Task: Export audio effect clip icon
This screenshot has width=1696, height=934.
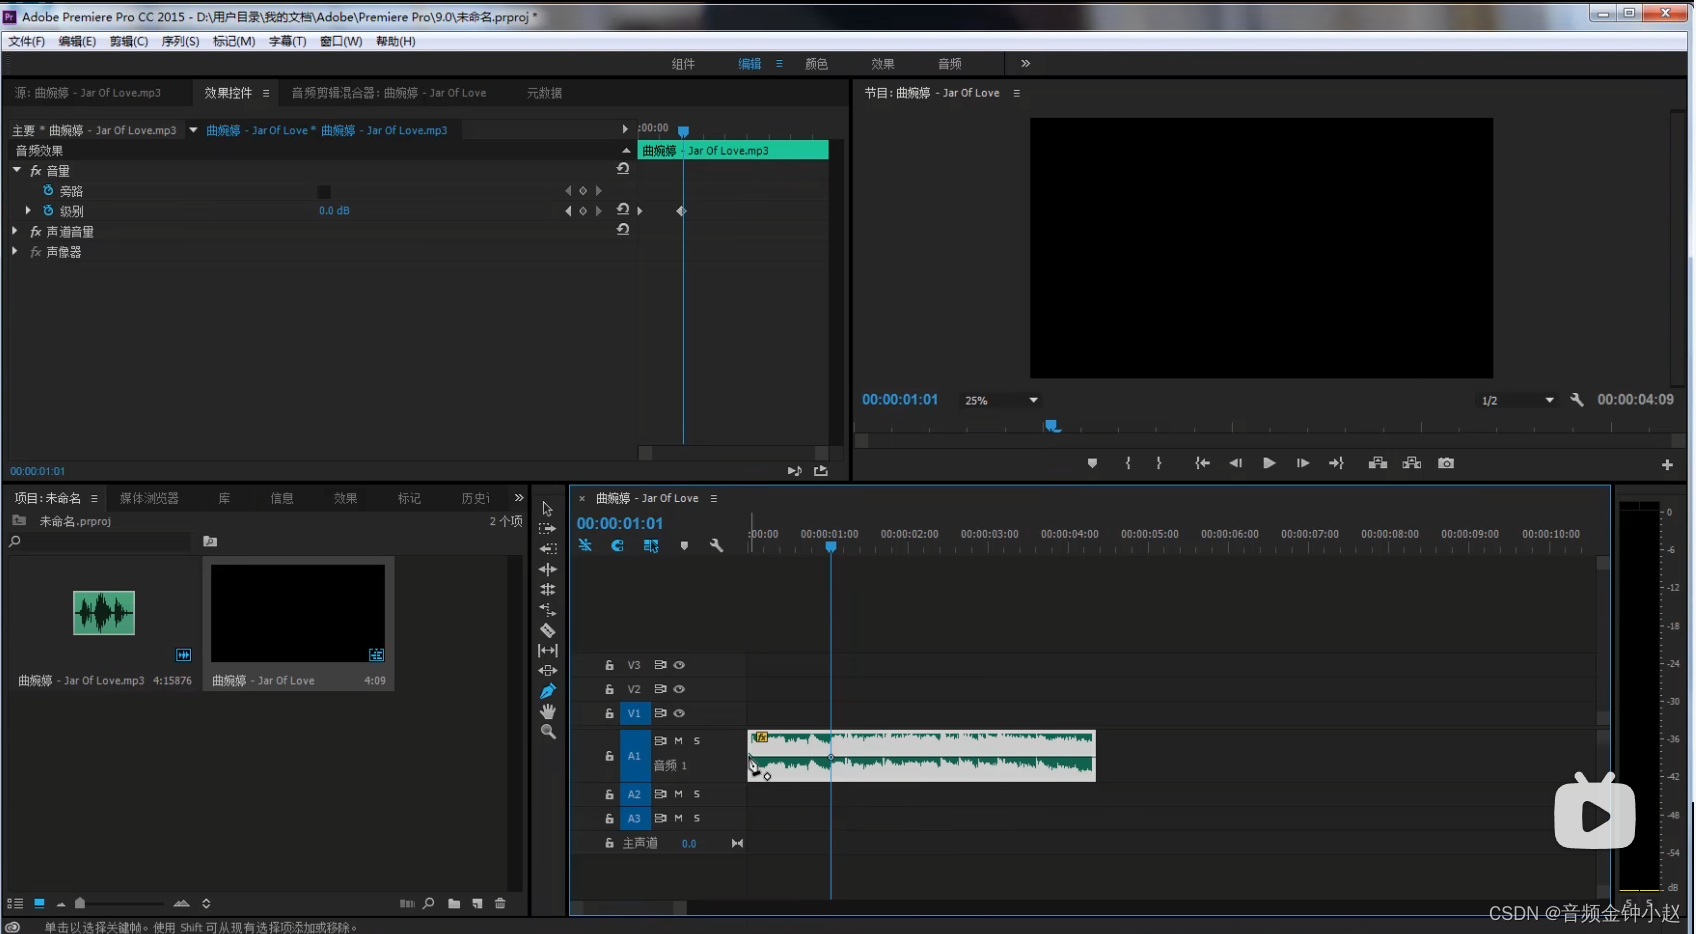Action: point(821,470)
